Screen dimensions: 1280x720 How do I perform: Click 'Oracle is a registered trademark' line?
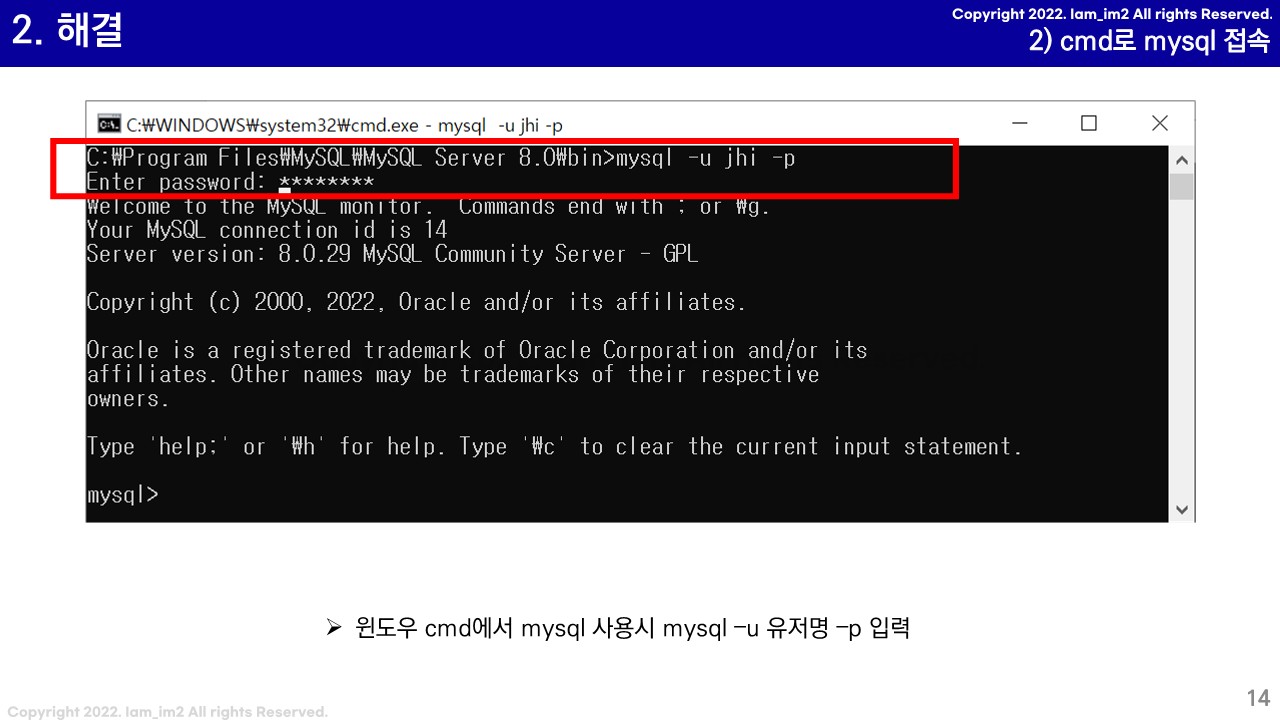tap(477, 350)
